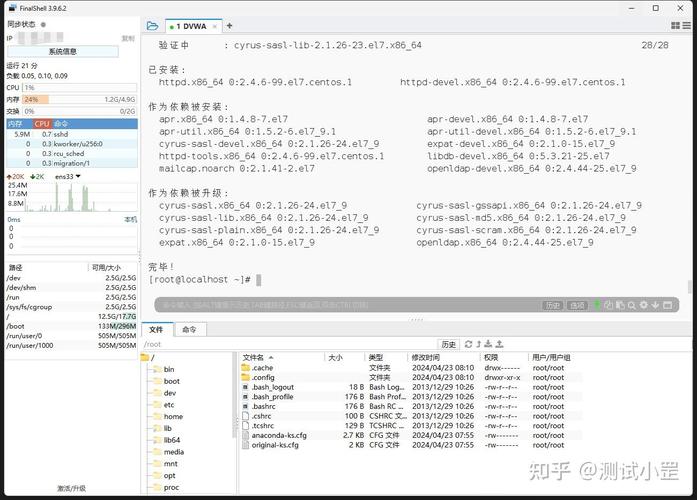Select the .bash_logout file

[411, 387]
